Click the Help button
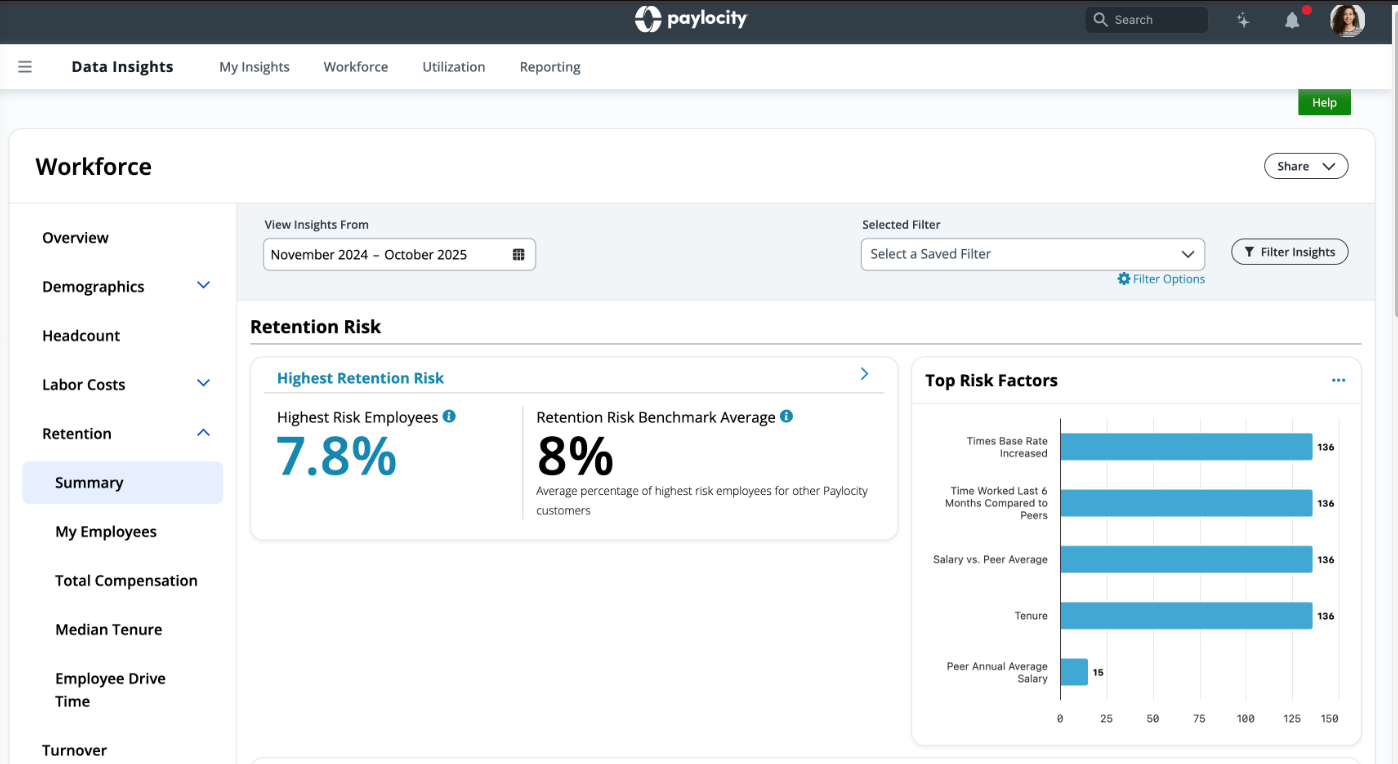The height and width of the screenshot is (764, 1398). [1323, 101]
